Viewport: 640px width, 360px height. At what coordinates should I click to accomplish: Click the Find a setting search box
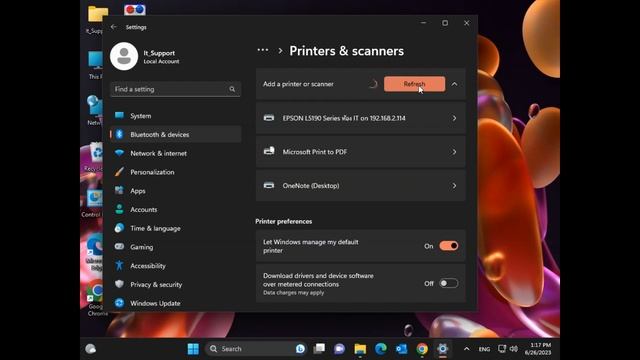[x=176, y=89]
